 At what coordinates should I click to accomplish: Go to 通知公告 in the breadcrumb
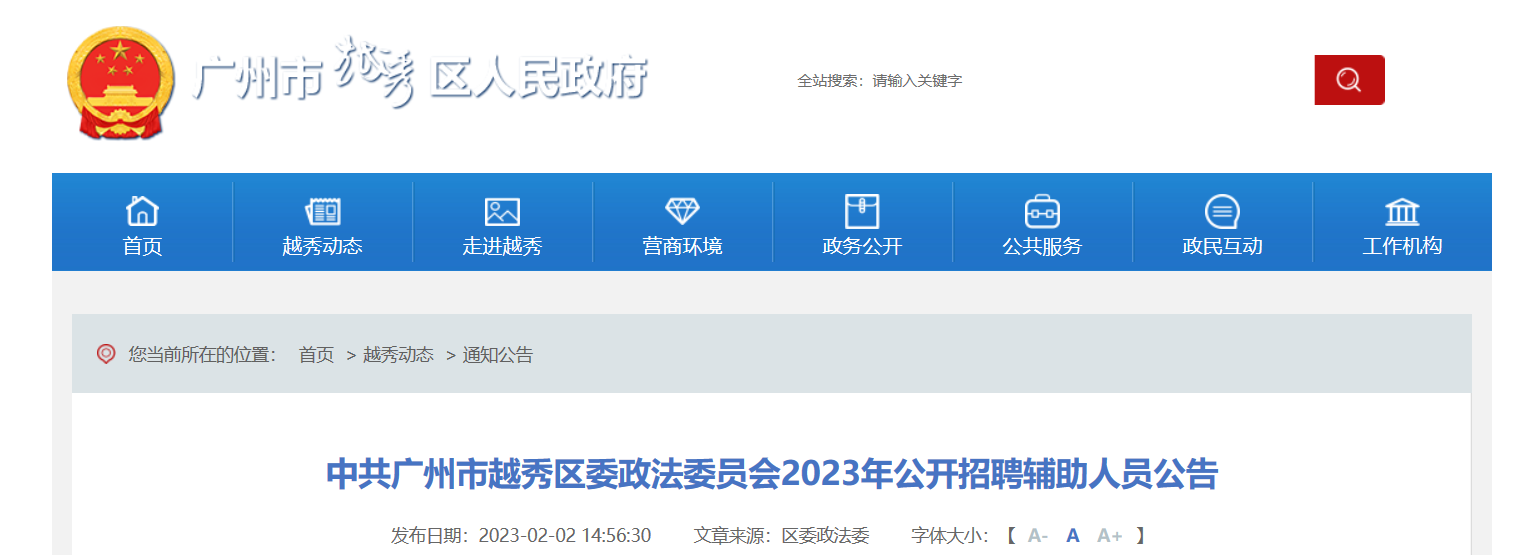(x=497, y=354)
